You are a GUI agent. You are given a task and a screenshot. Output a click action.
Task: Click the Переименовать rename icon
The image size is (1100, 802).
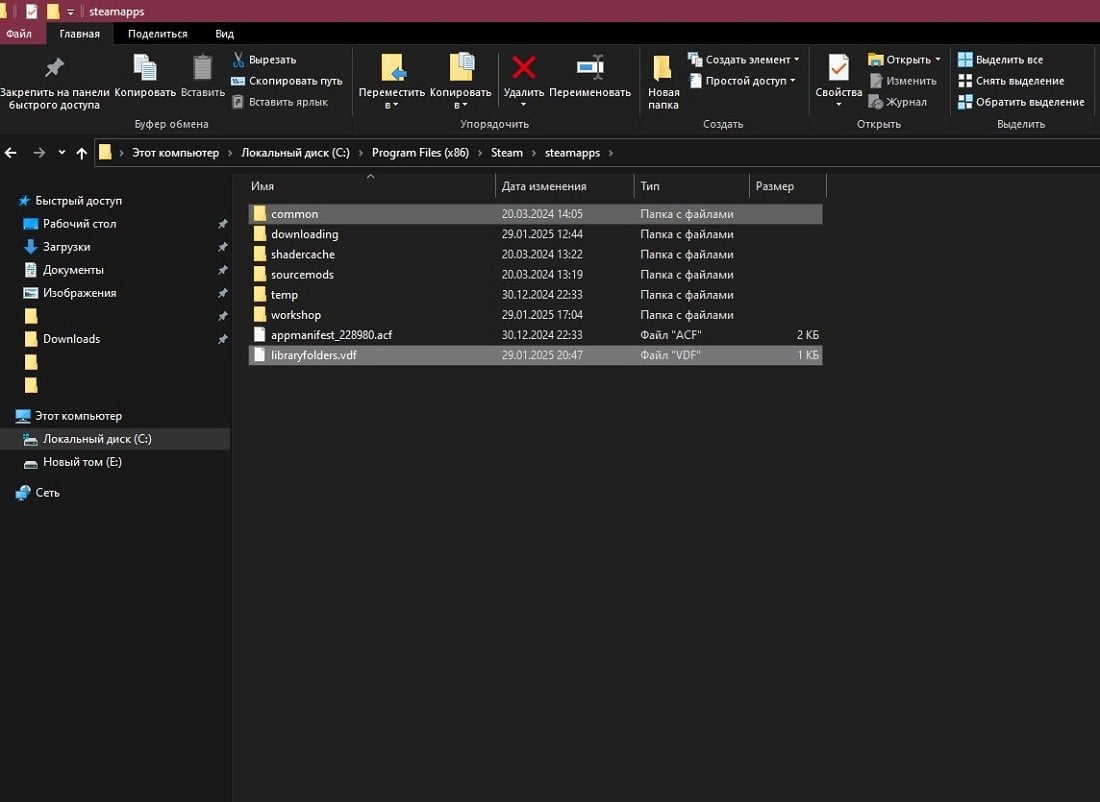tap(590, 67)
